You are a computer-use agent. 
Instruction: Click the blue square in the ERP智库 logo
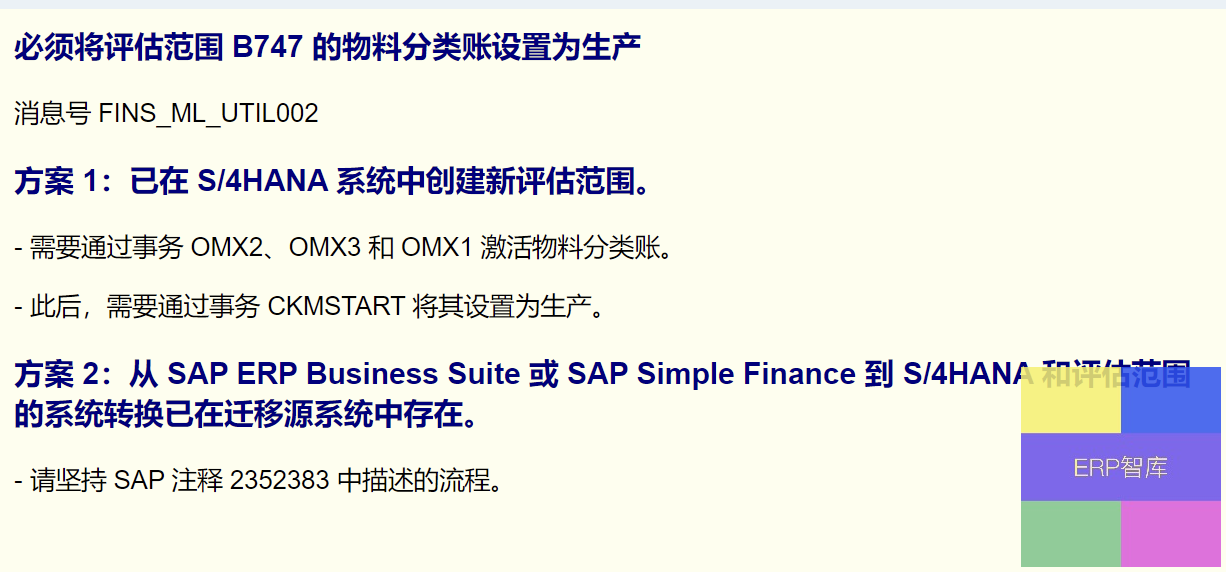point(1171,400)
